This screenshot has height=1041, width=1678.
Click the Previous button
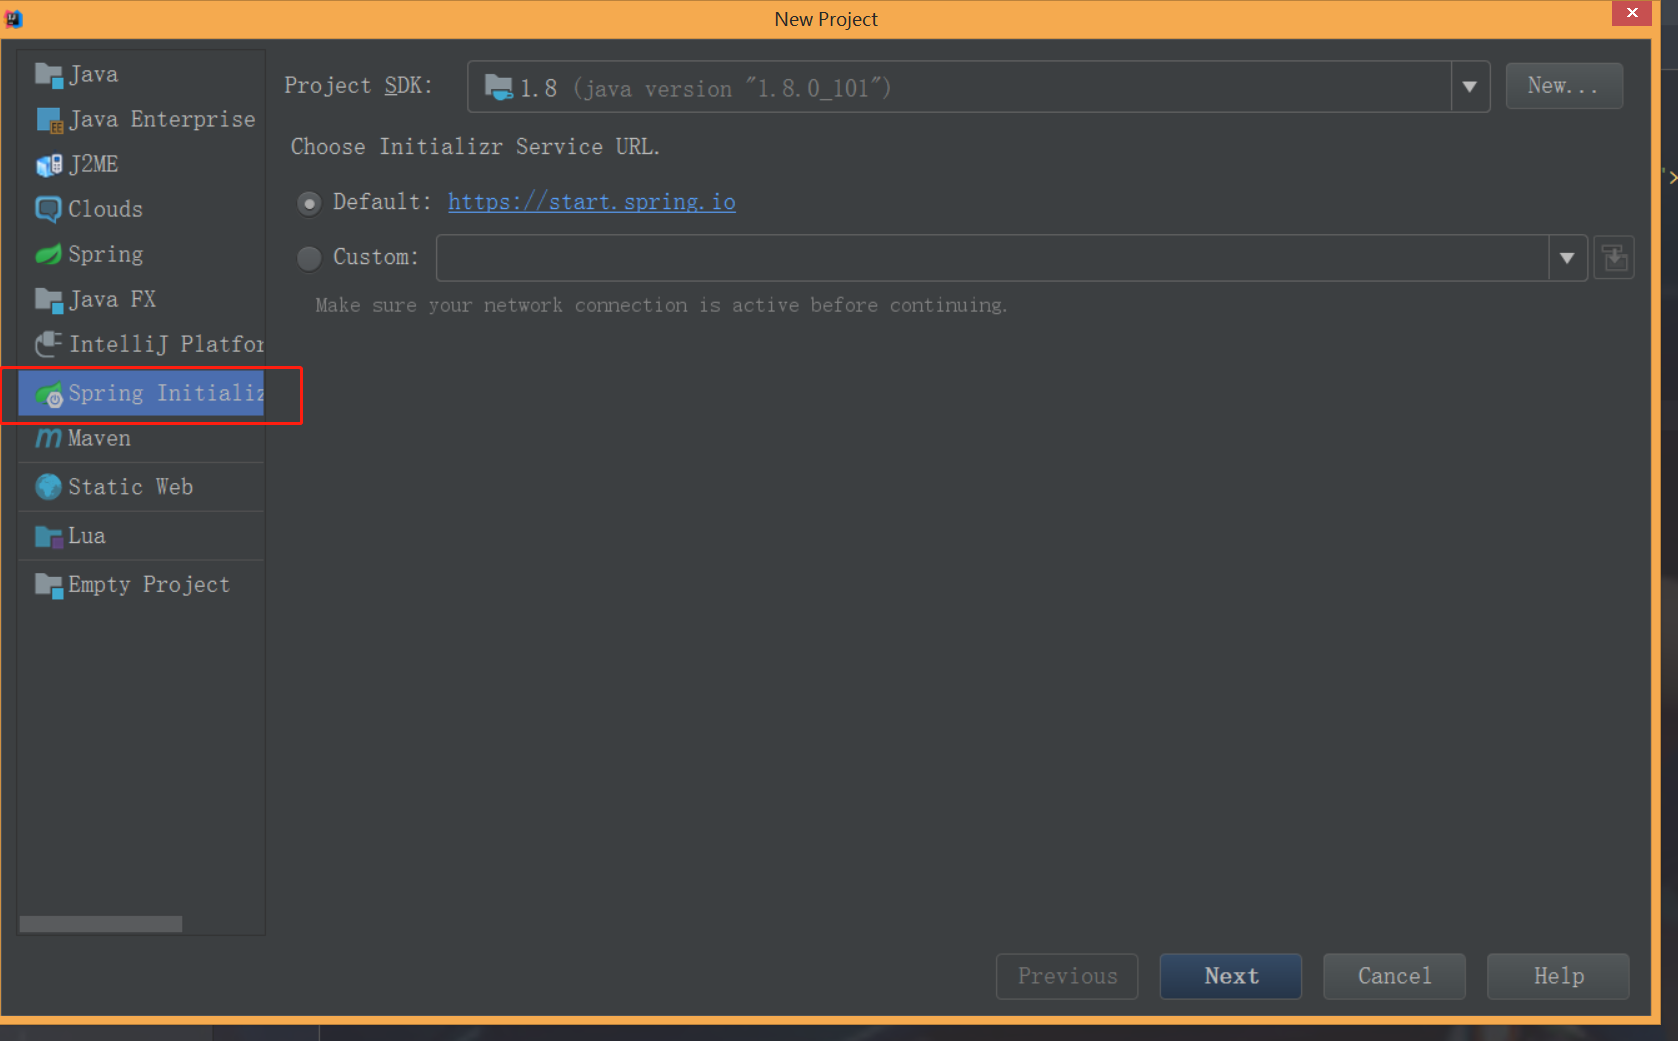[x=1067, y=976]
